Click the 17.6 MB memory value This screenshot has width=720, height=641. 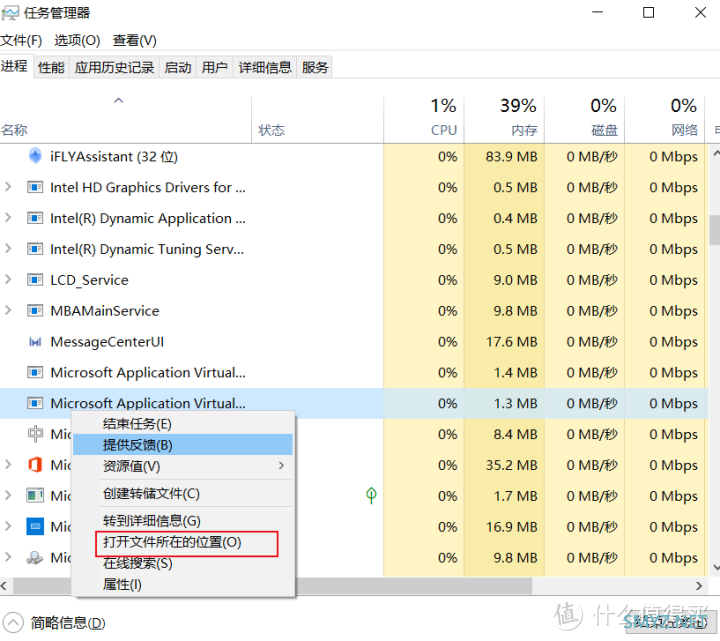click(512, 342)
